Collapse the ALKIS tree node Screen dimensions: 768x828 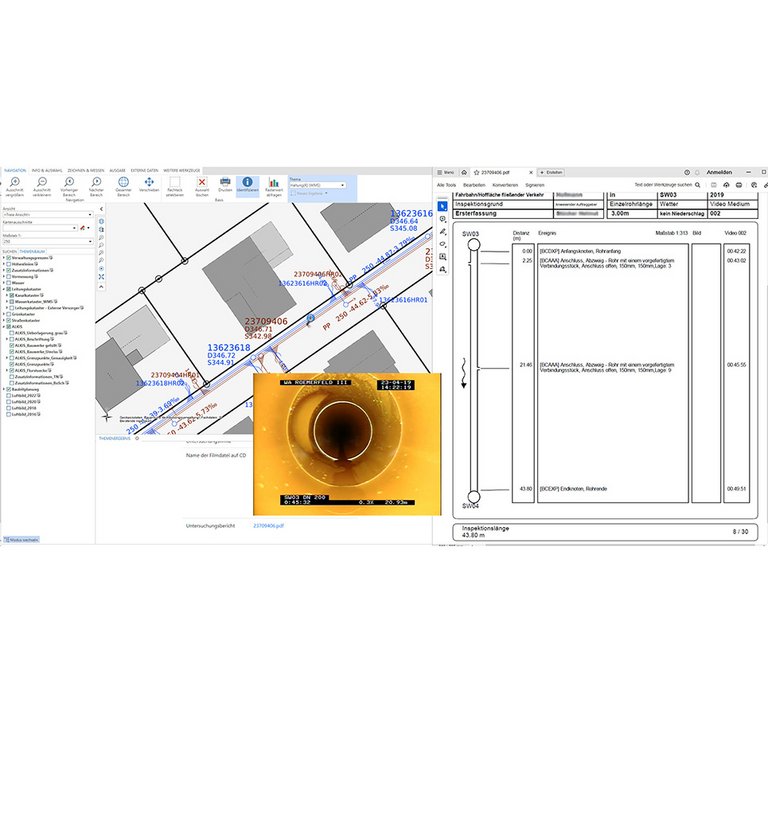(x=4, y=327)
